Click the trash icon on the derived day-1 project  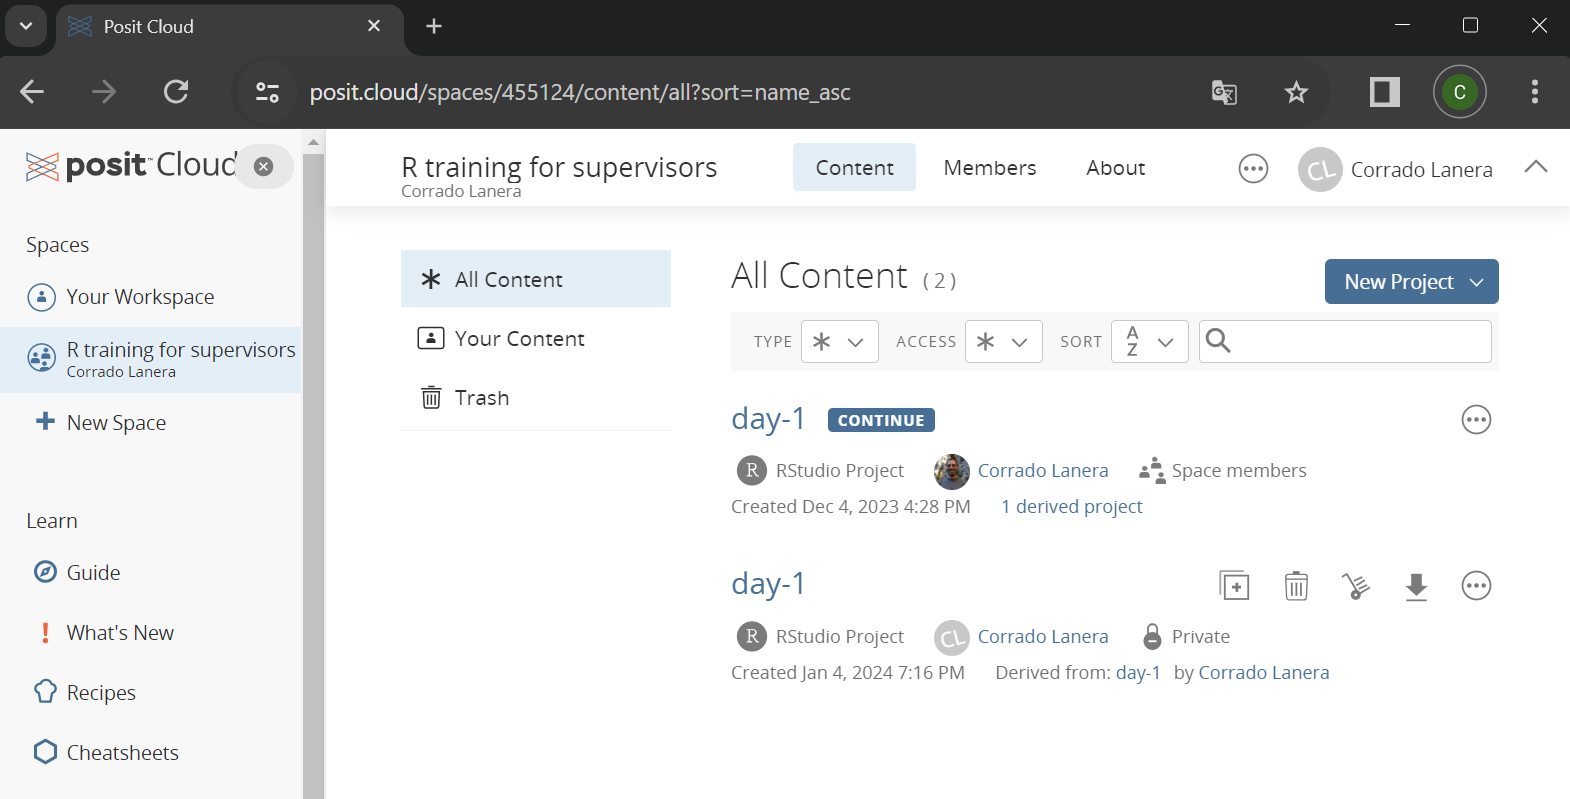click(x=1296, y=586)
